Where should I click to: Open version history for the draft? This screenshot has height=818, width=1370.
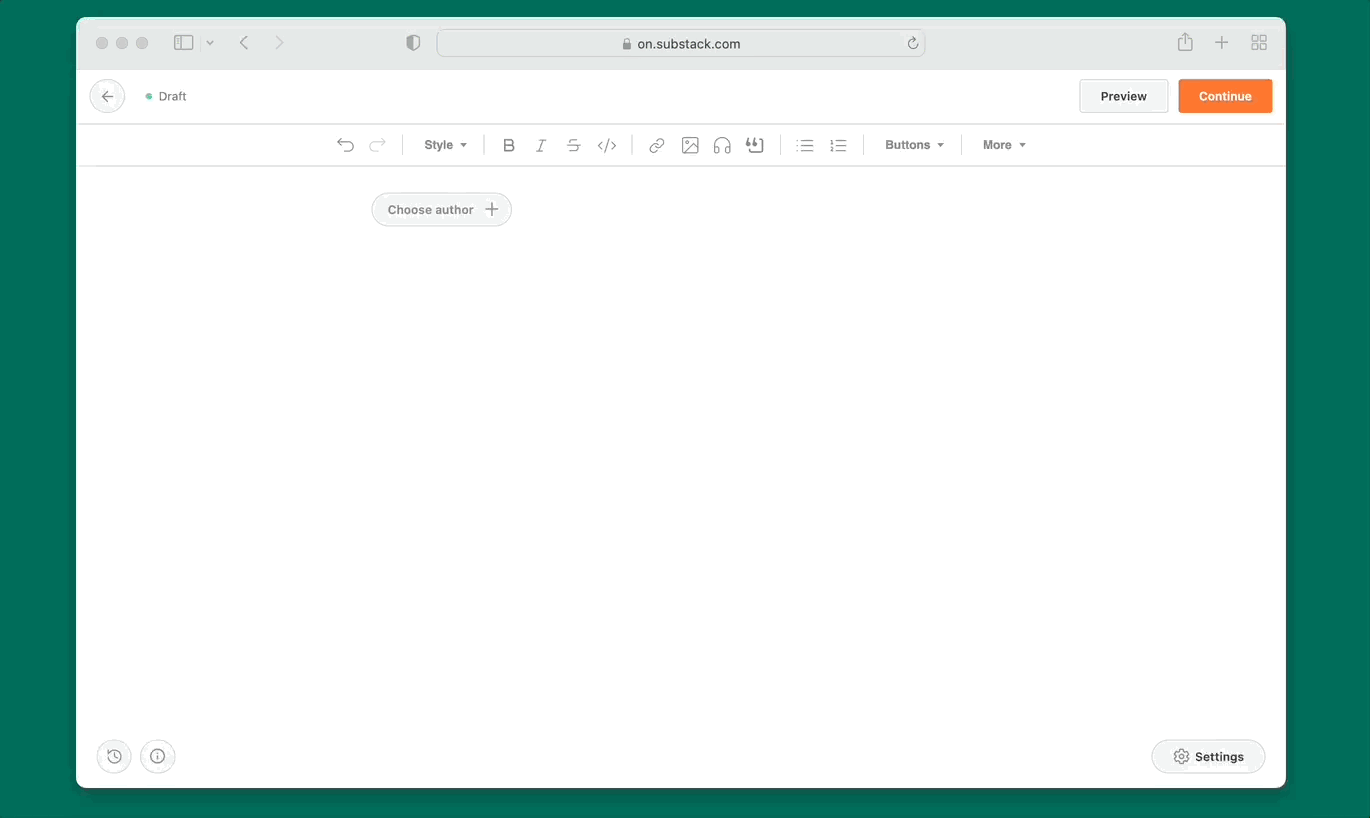coord(113,756)
